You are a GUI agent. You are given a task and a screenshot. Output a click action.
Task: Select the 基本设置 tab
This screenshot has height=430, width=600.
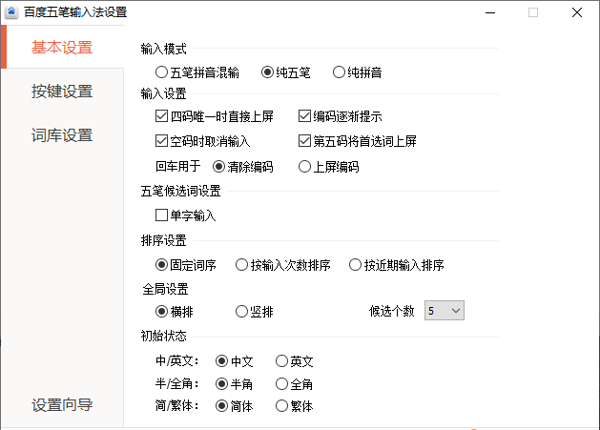click(x=62, y=47)
